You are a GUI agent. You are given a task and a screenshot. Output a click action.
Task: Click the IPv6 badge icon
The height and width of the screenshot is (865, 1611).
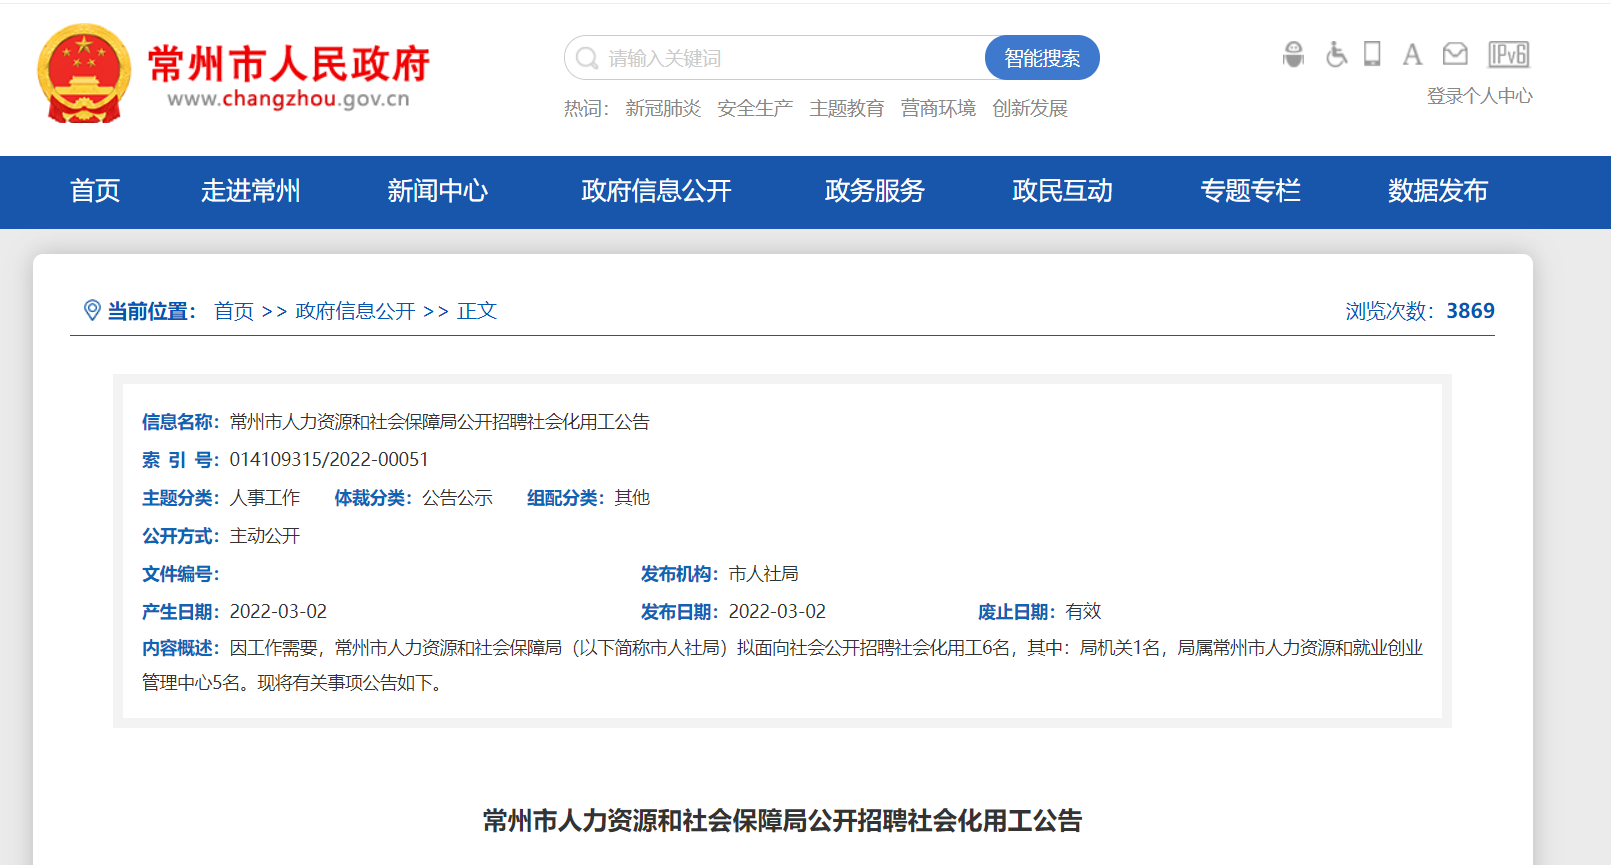tap(1508, 54)
